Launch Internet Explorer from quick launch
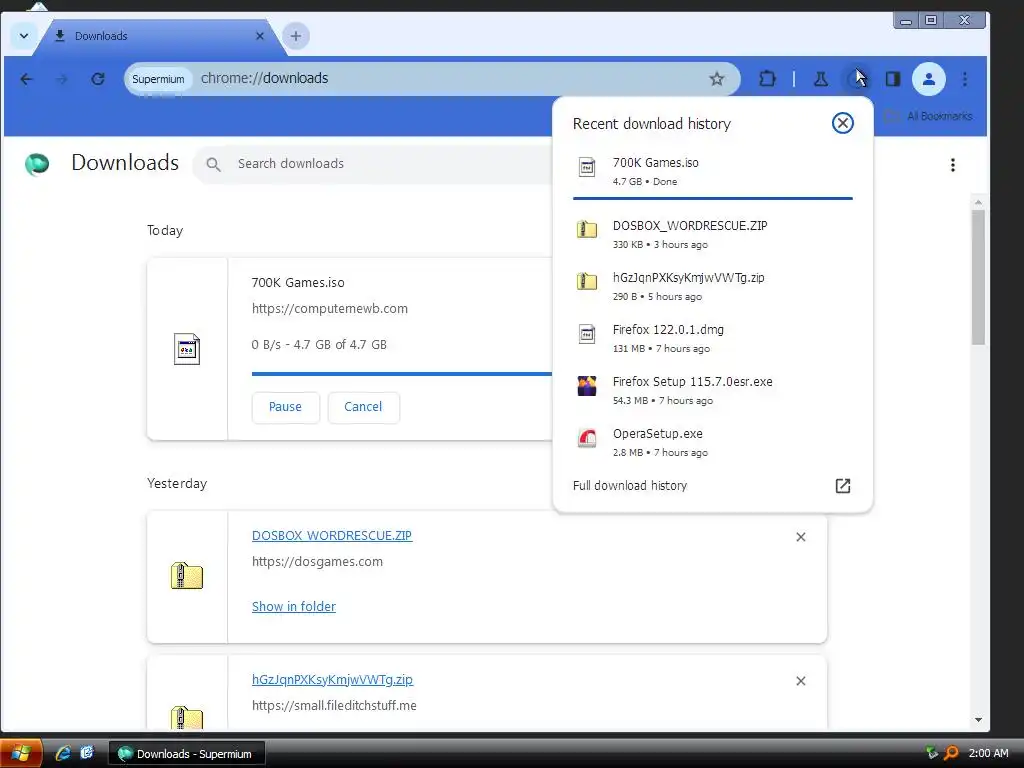The image size is (1024, 768). (x=63, y=753)
